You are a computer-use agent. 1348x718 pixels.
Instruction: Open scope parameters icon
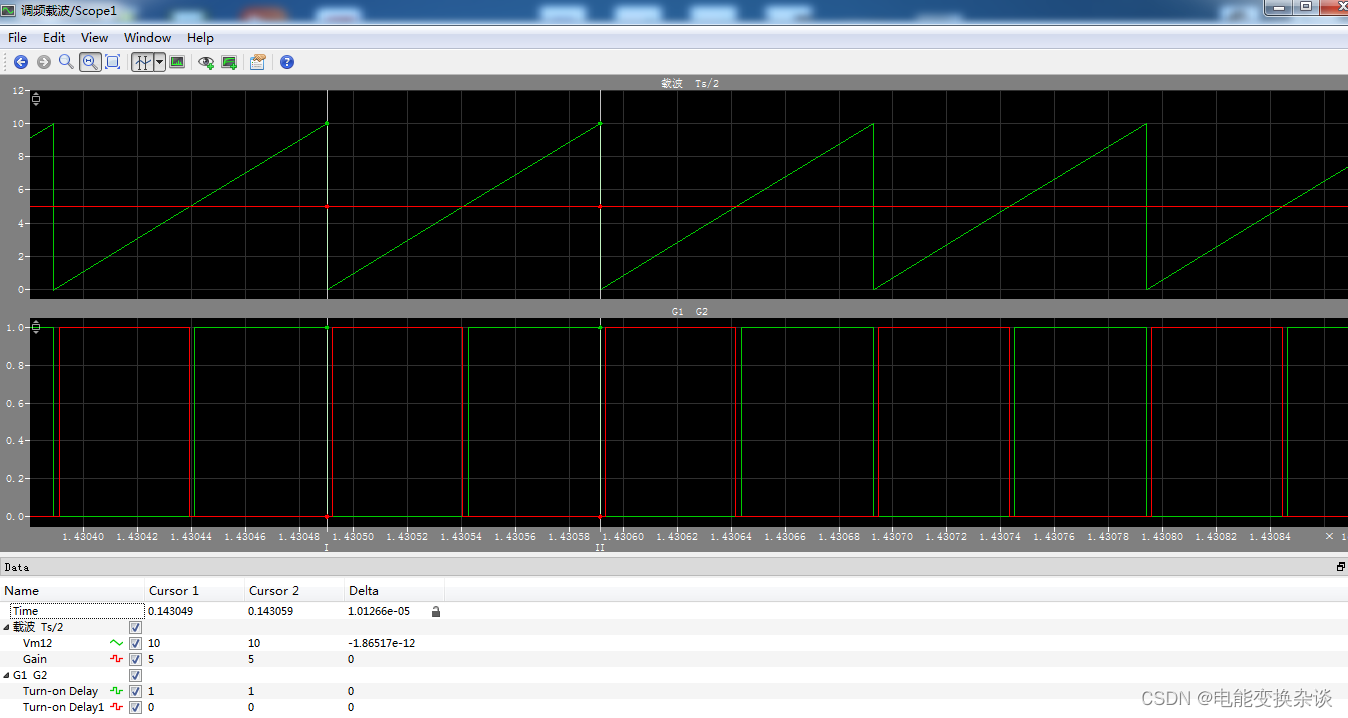[x=258, y=62]
